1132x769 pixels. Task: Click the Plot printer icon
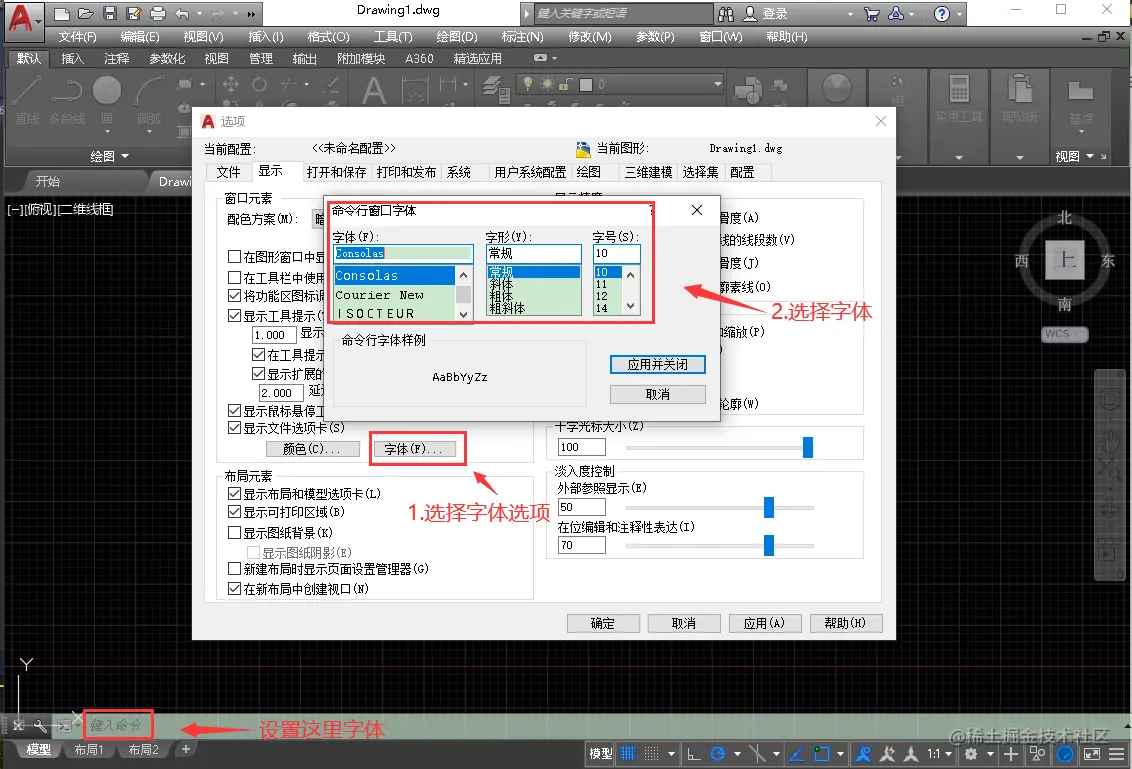coord(157,13)
